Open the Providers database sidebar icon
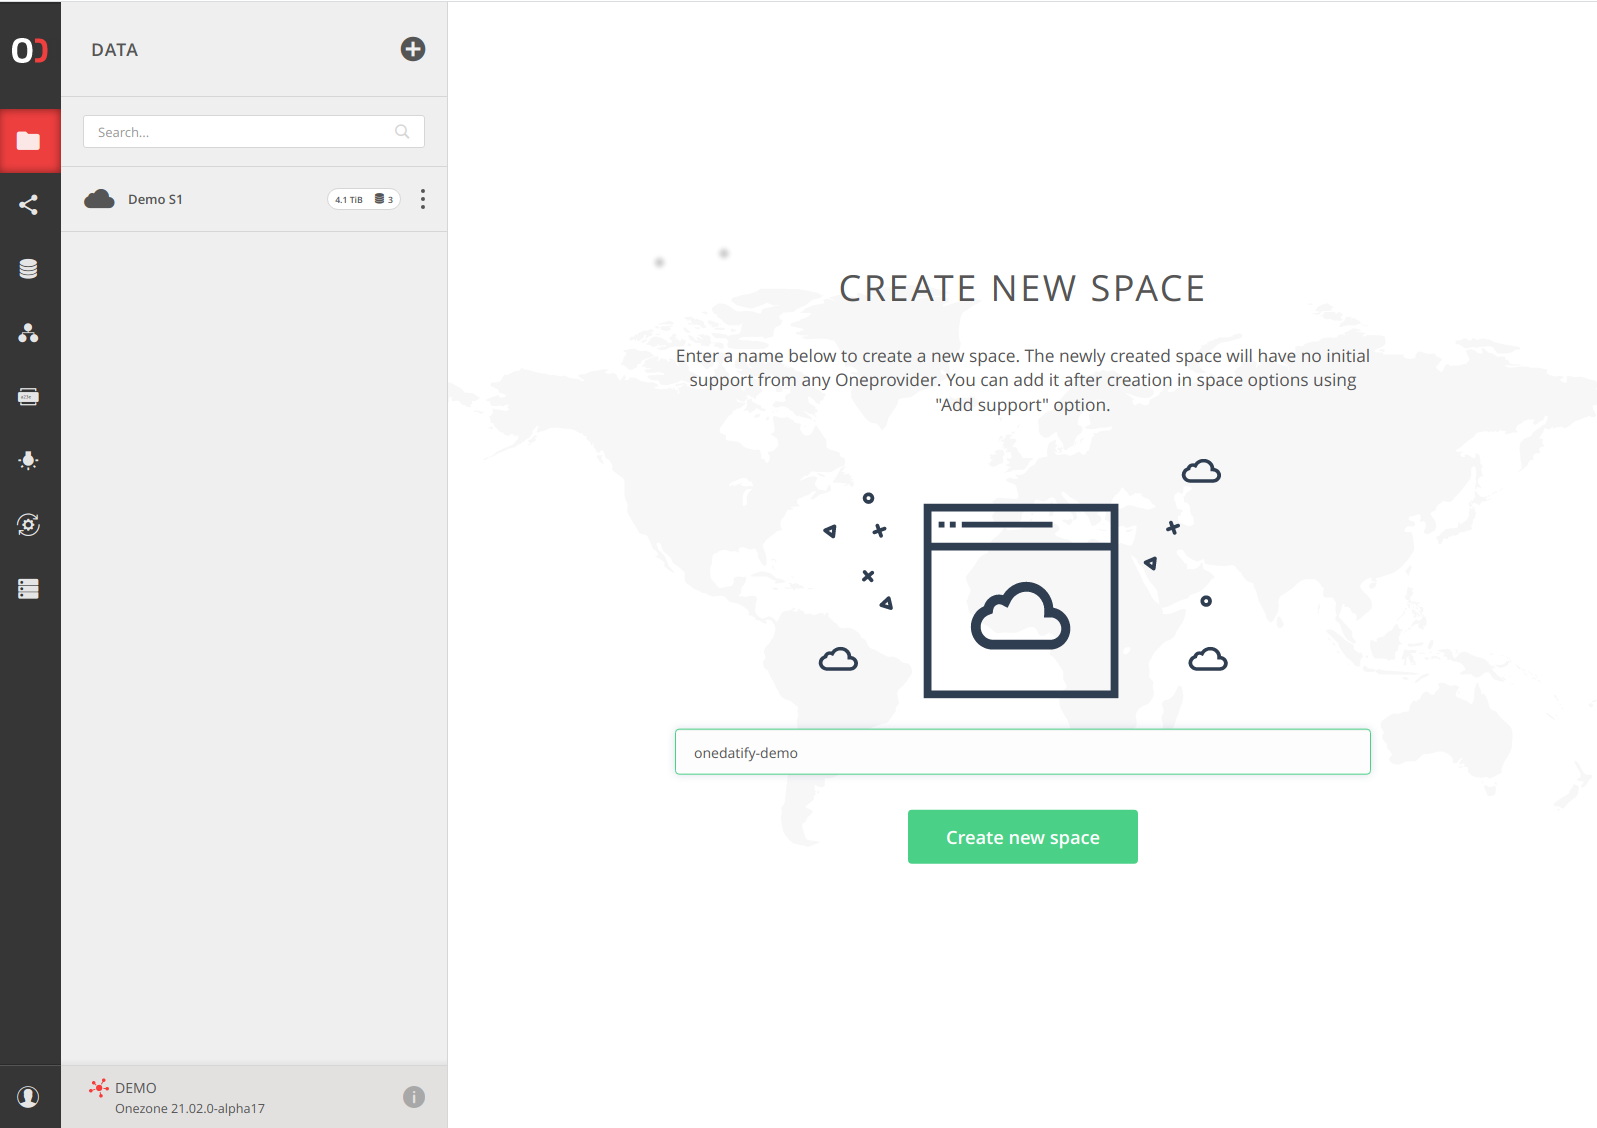The height and width of the screenshot is (1128, 1597). (29, 269)
